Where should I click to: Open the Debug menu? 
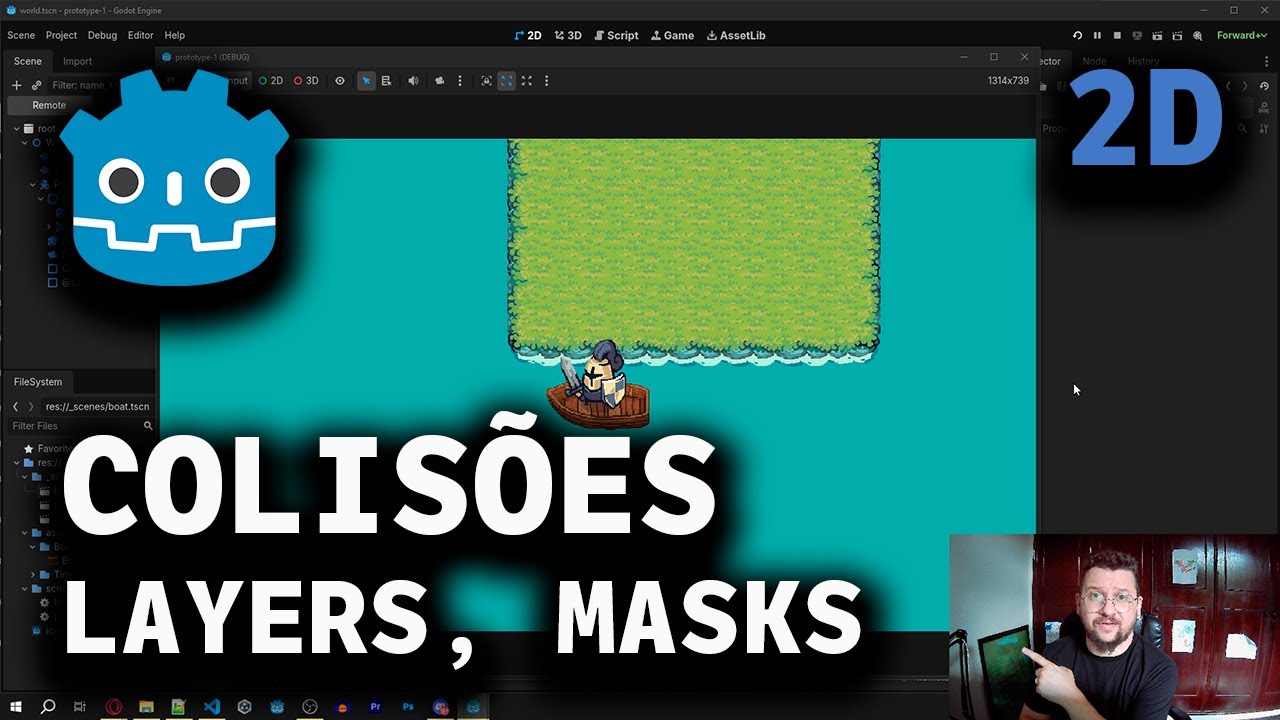click(x=102, y=35)
